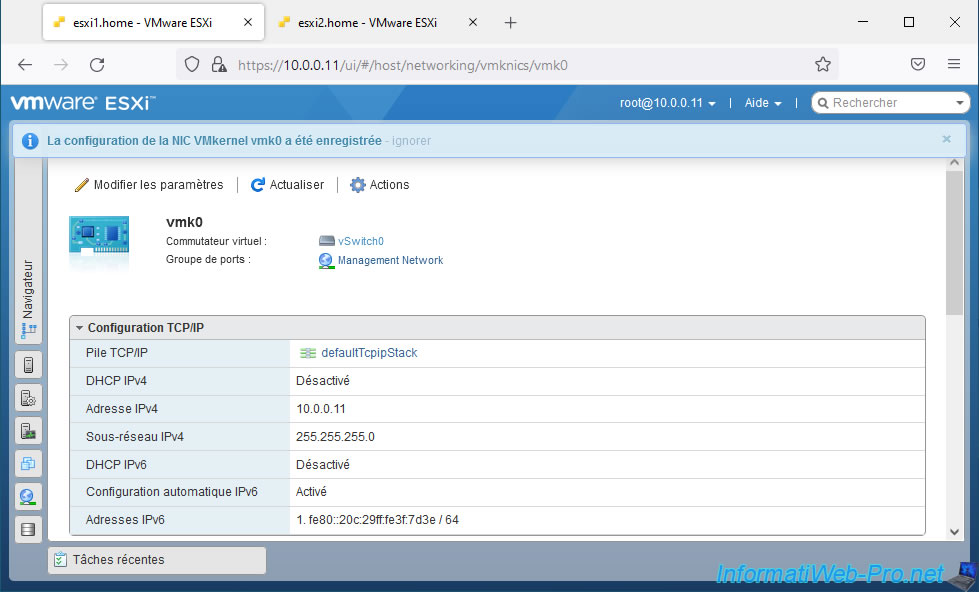
Task: Focus the Rechercher search field
Action: coord(890,103)
